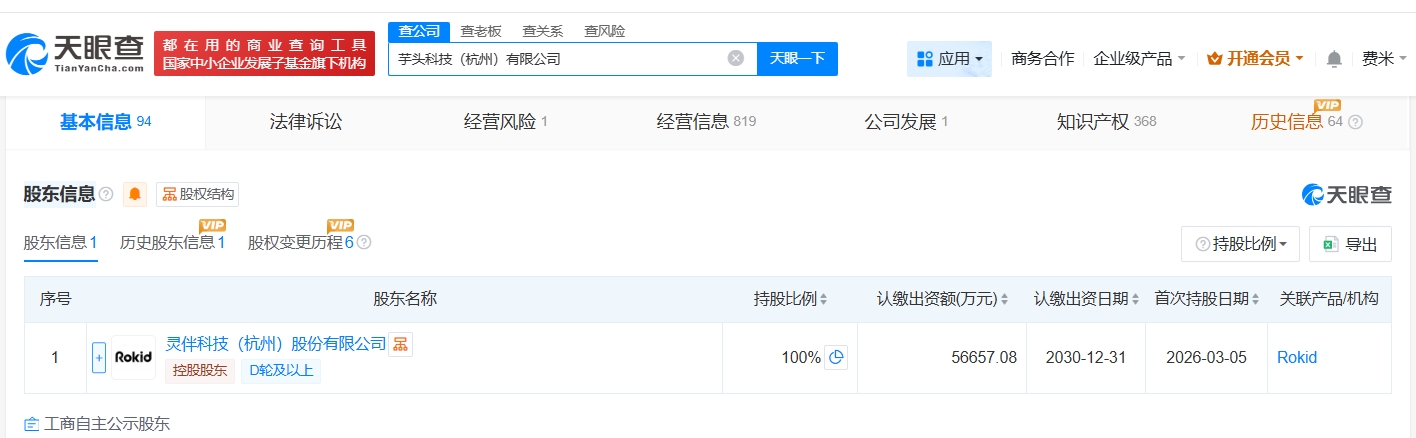Click the orange alert bell beside 股东信息
1416x438 pixels.
pos(135,194)
